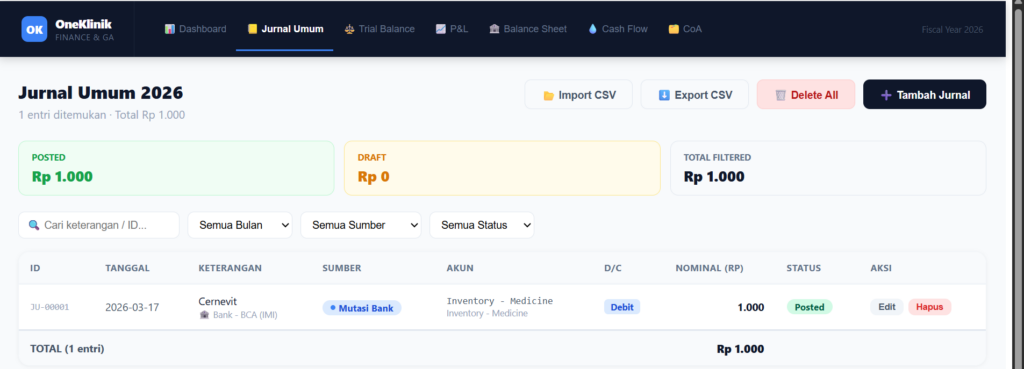Click the STATUS column header
The image size is (1024, 369).
(803, 268)
